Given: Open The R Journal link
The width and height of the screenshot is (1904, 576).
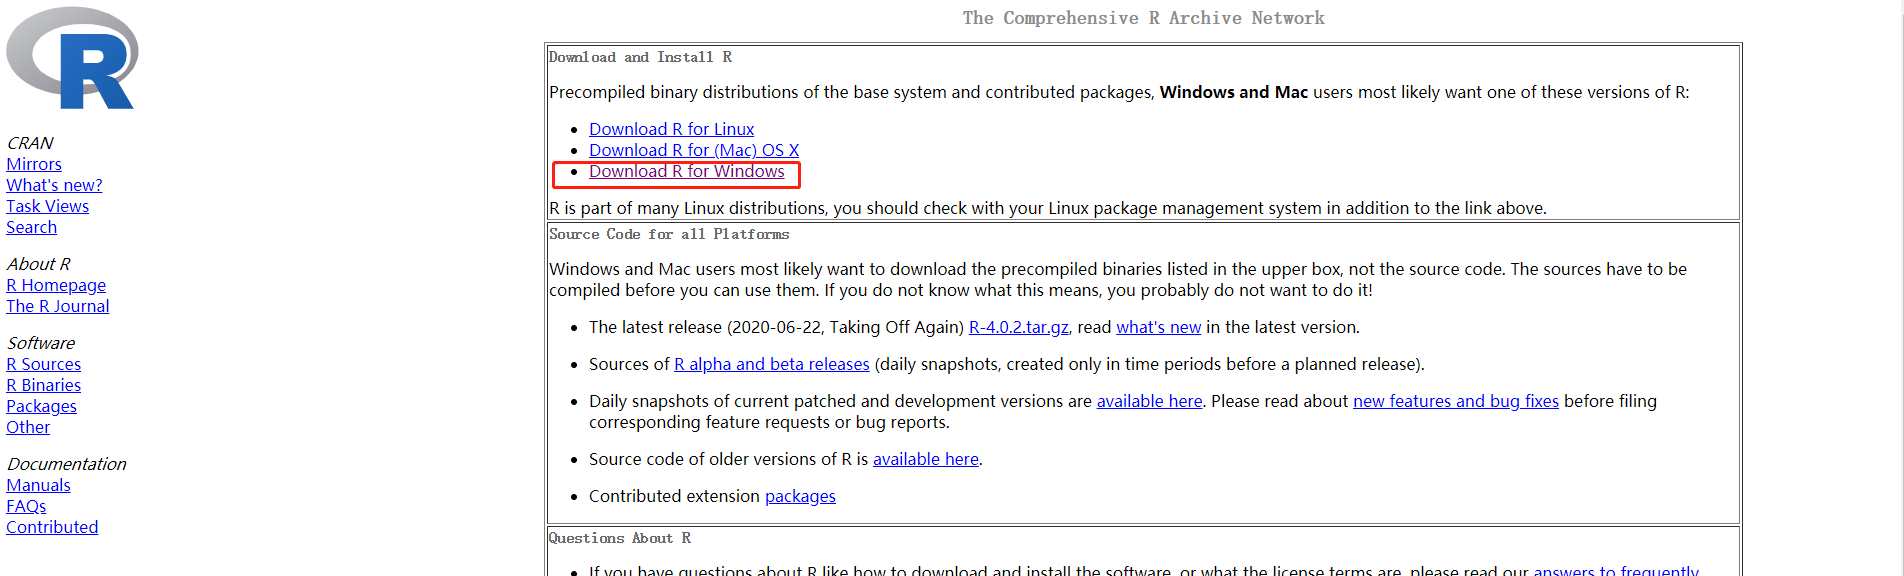Looking at the screenshot, I should point(58,306).
